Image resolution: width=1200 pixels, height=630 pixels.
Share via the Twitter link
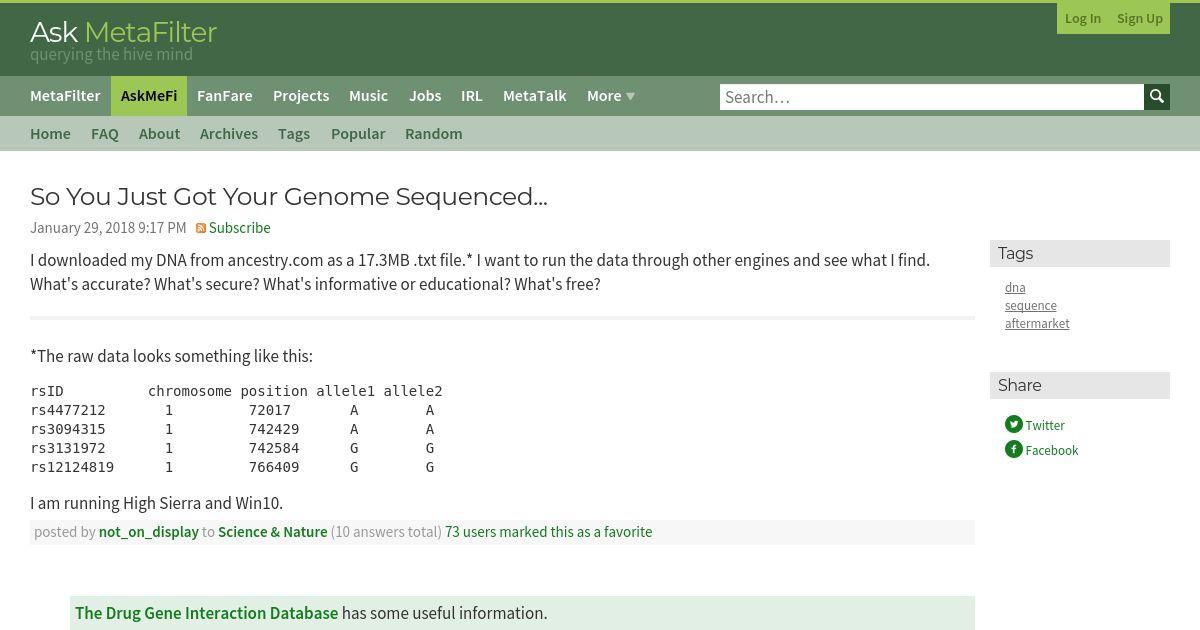pos(1045,426)
